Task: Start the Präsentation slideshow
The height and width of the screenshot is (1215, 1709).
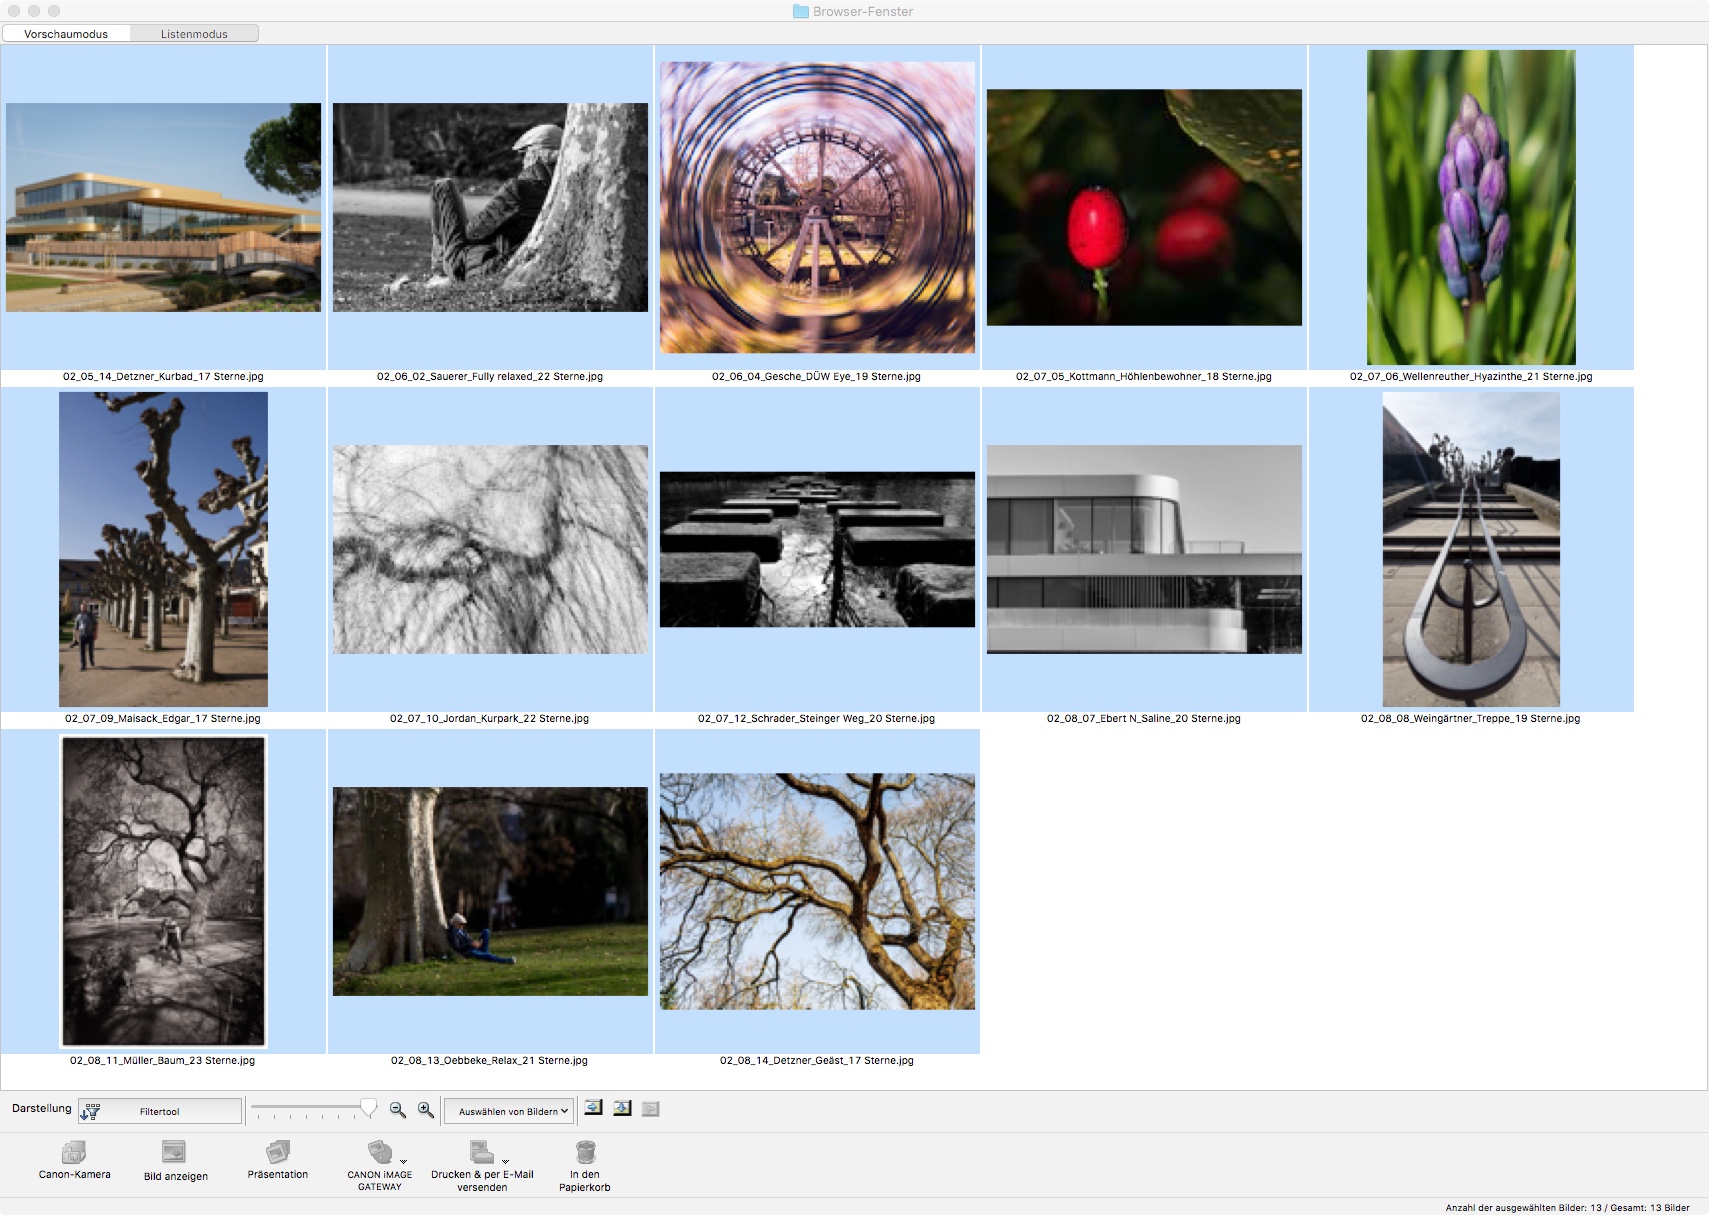Action: tap(277, 1153)
